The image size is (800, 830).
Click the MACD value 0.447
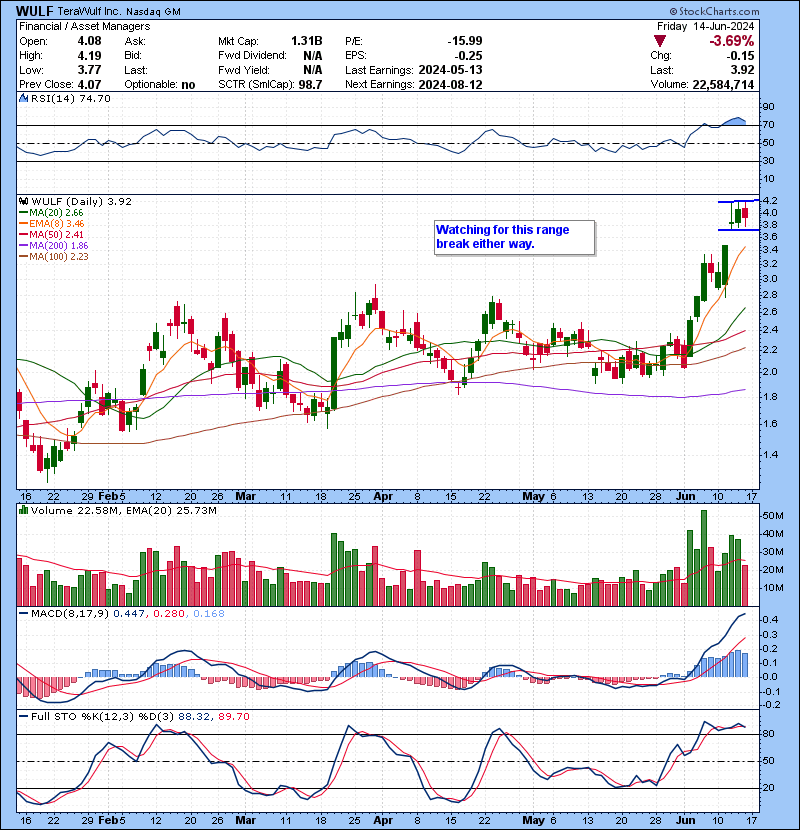pyautogui.click(x=129, y=614)
